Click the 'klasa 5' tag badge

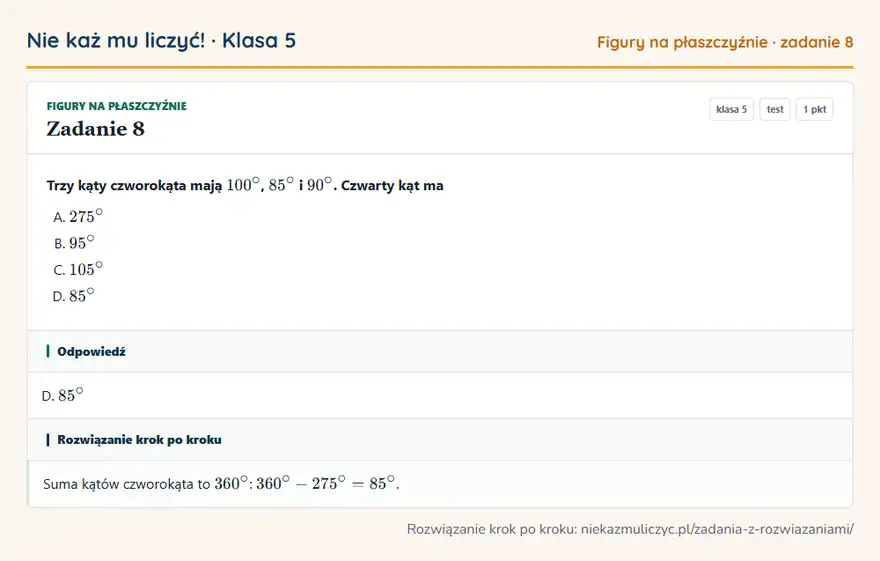tap(731, 109)
